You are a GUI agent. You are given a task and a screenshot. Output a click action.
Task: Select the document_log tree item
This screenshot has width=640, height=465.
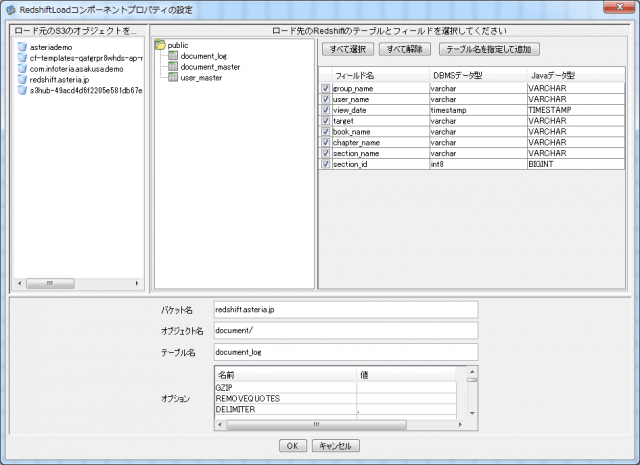(x=204, y=56)
